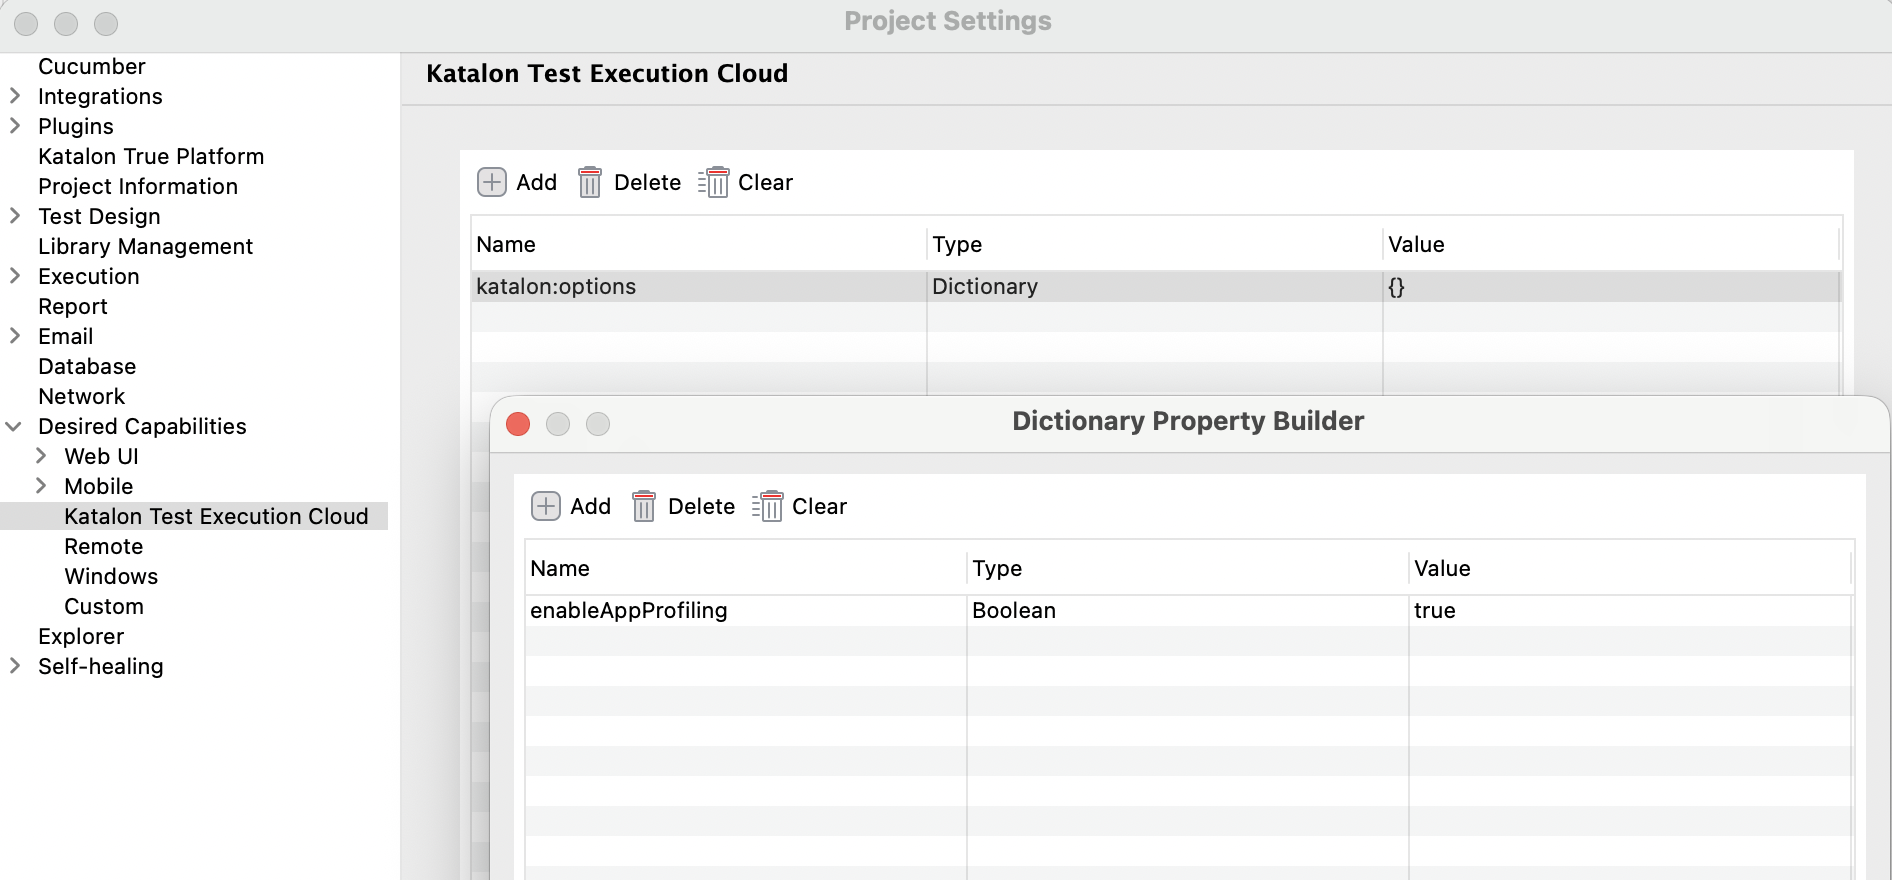Click Value column header in main capabilities table
Viewport: 1892px width, 880px height.
(x=1611, y=244)
